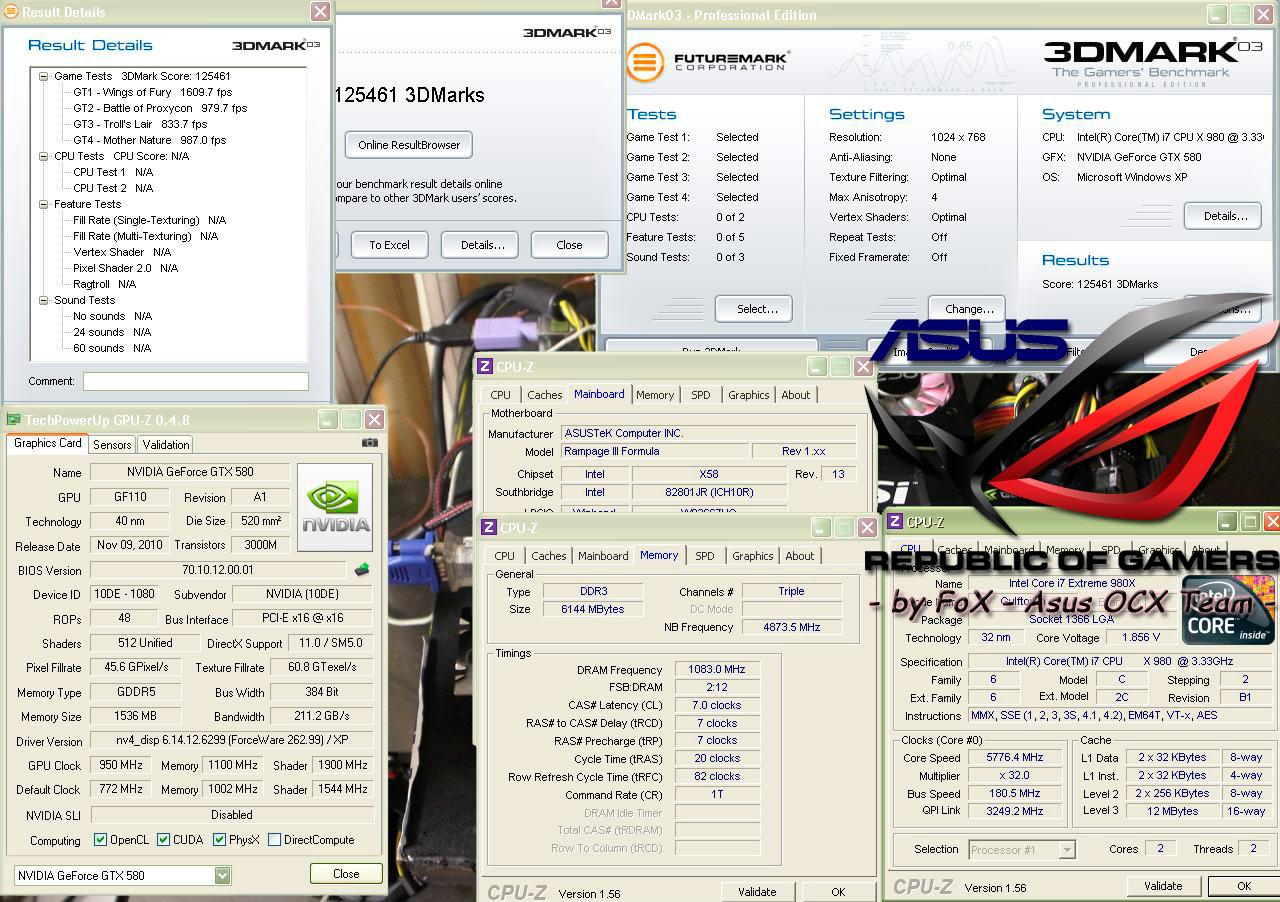Viewport: 1280px width, 902px height.
Task: Open Mainboard tab in CPU-Z Memory window
Action: [x=603, y=556]
